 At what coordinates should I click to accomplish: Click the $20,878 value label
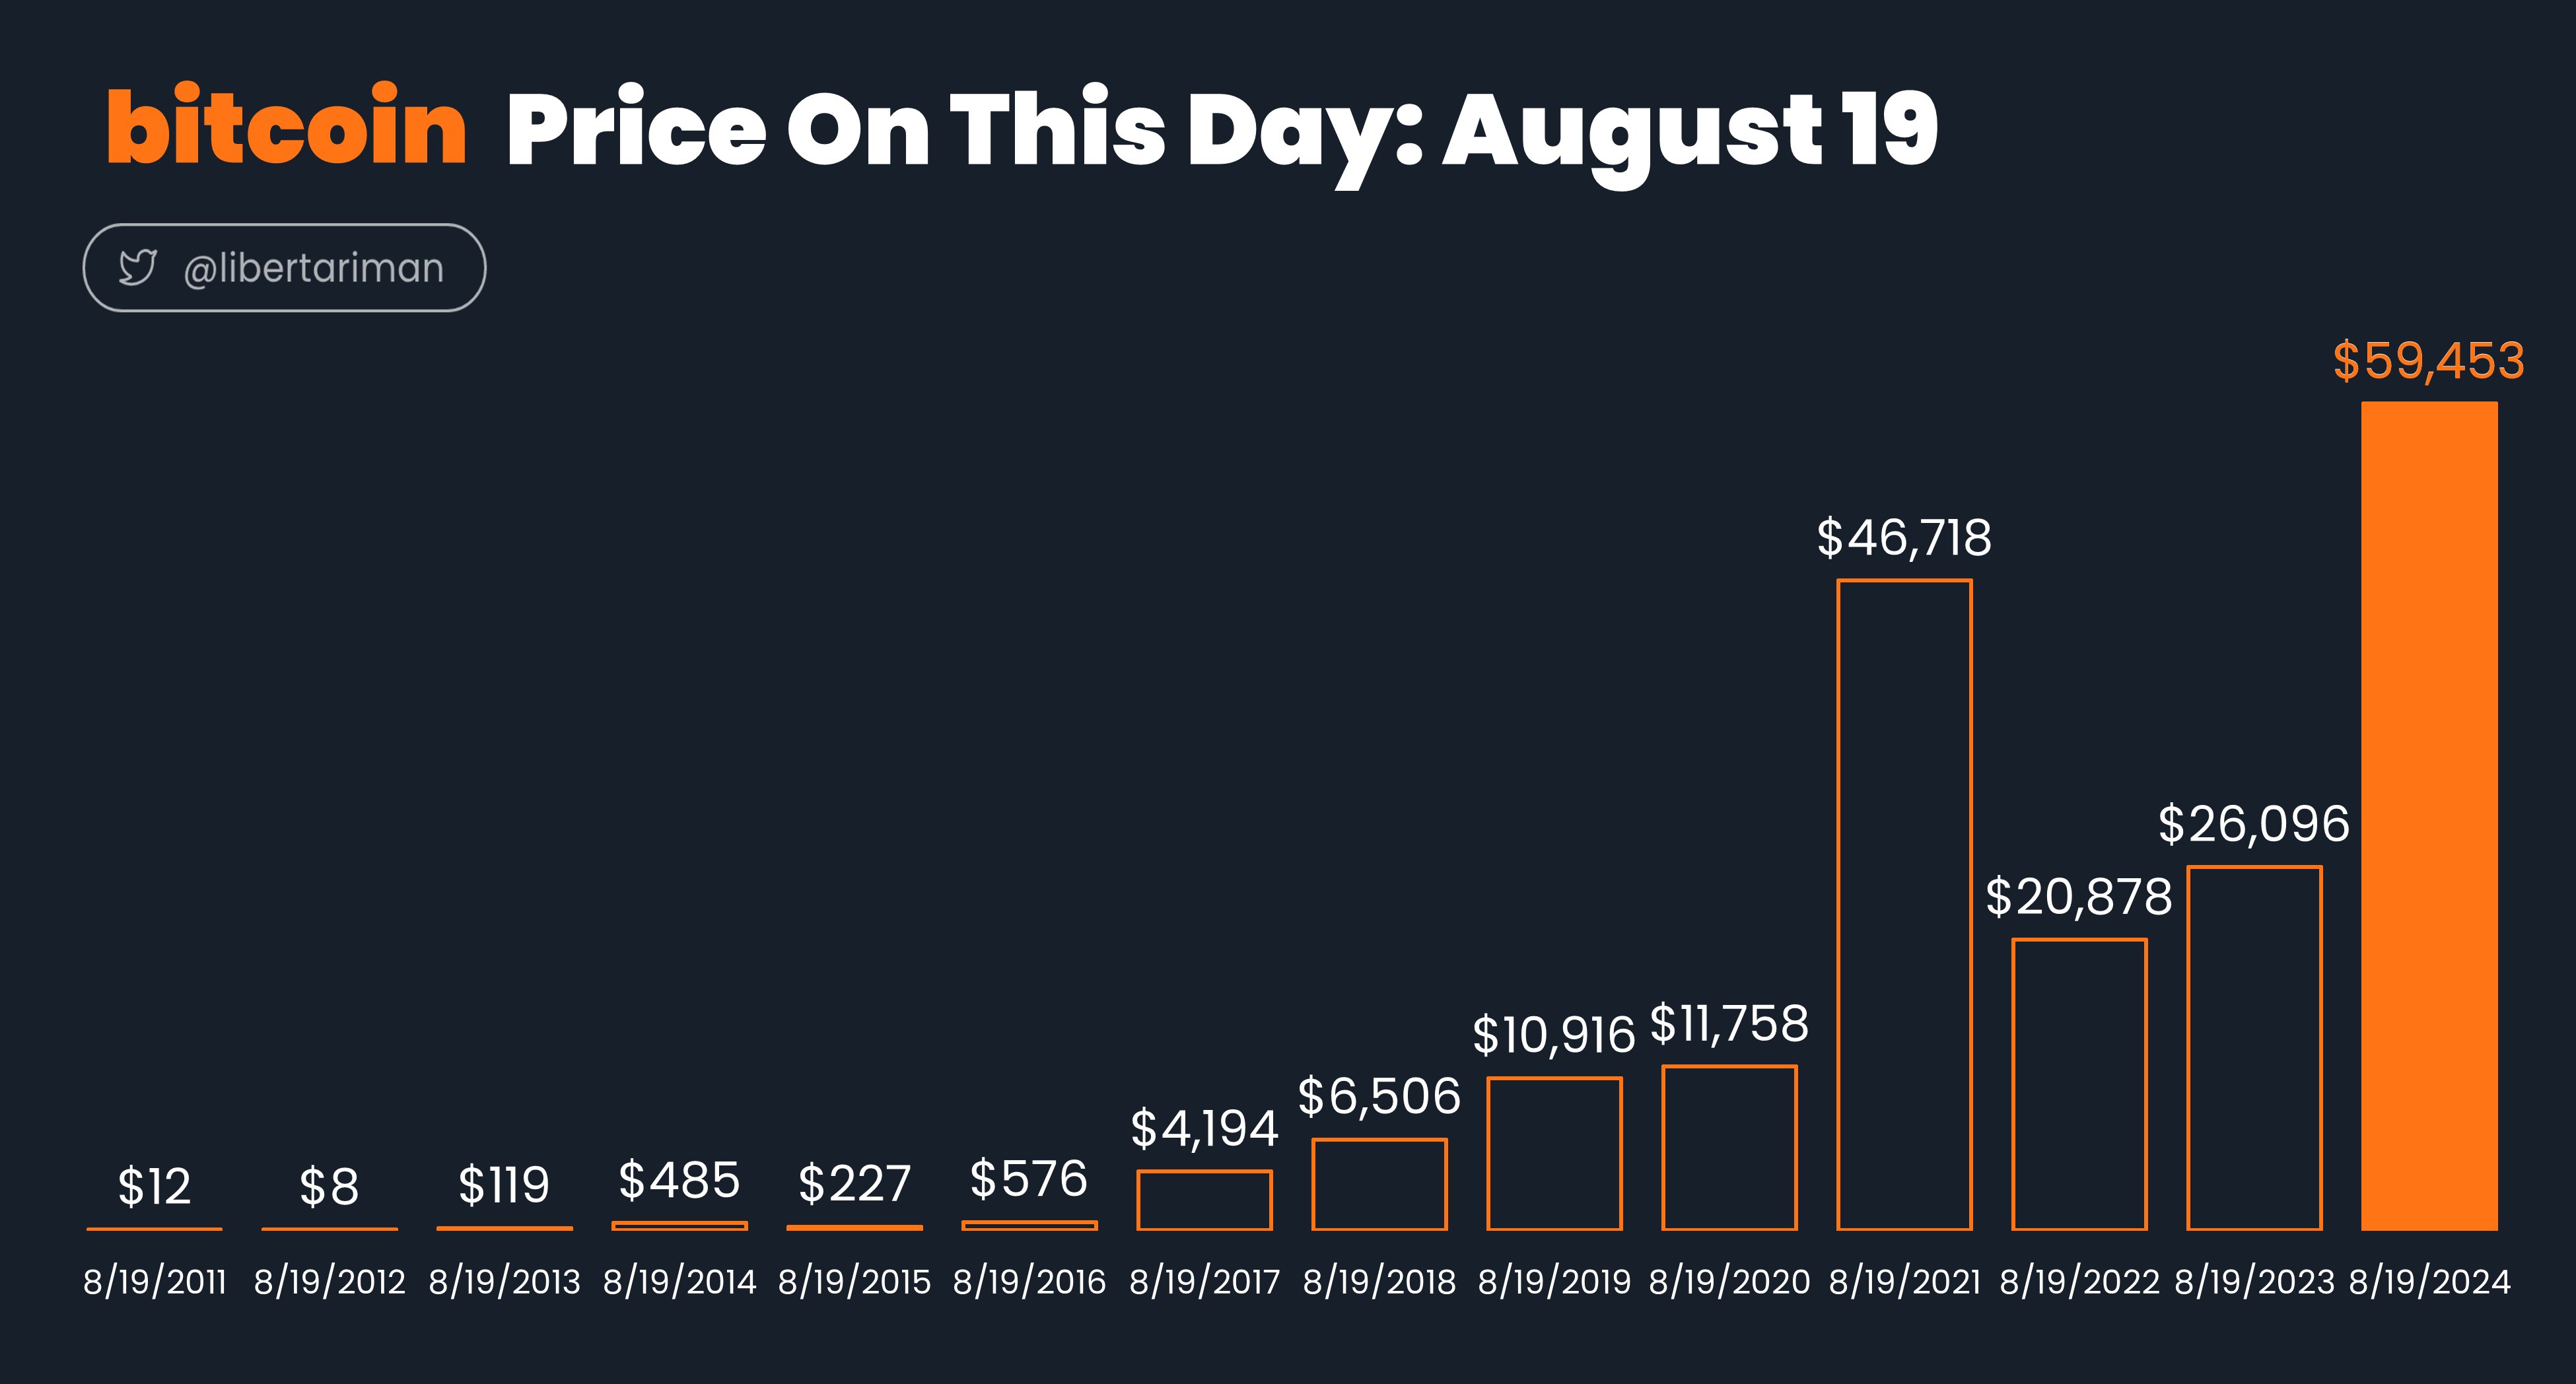click(x=2079, y=896)
